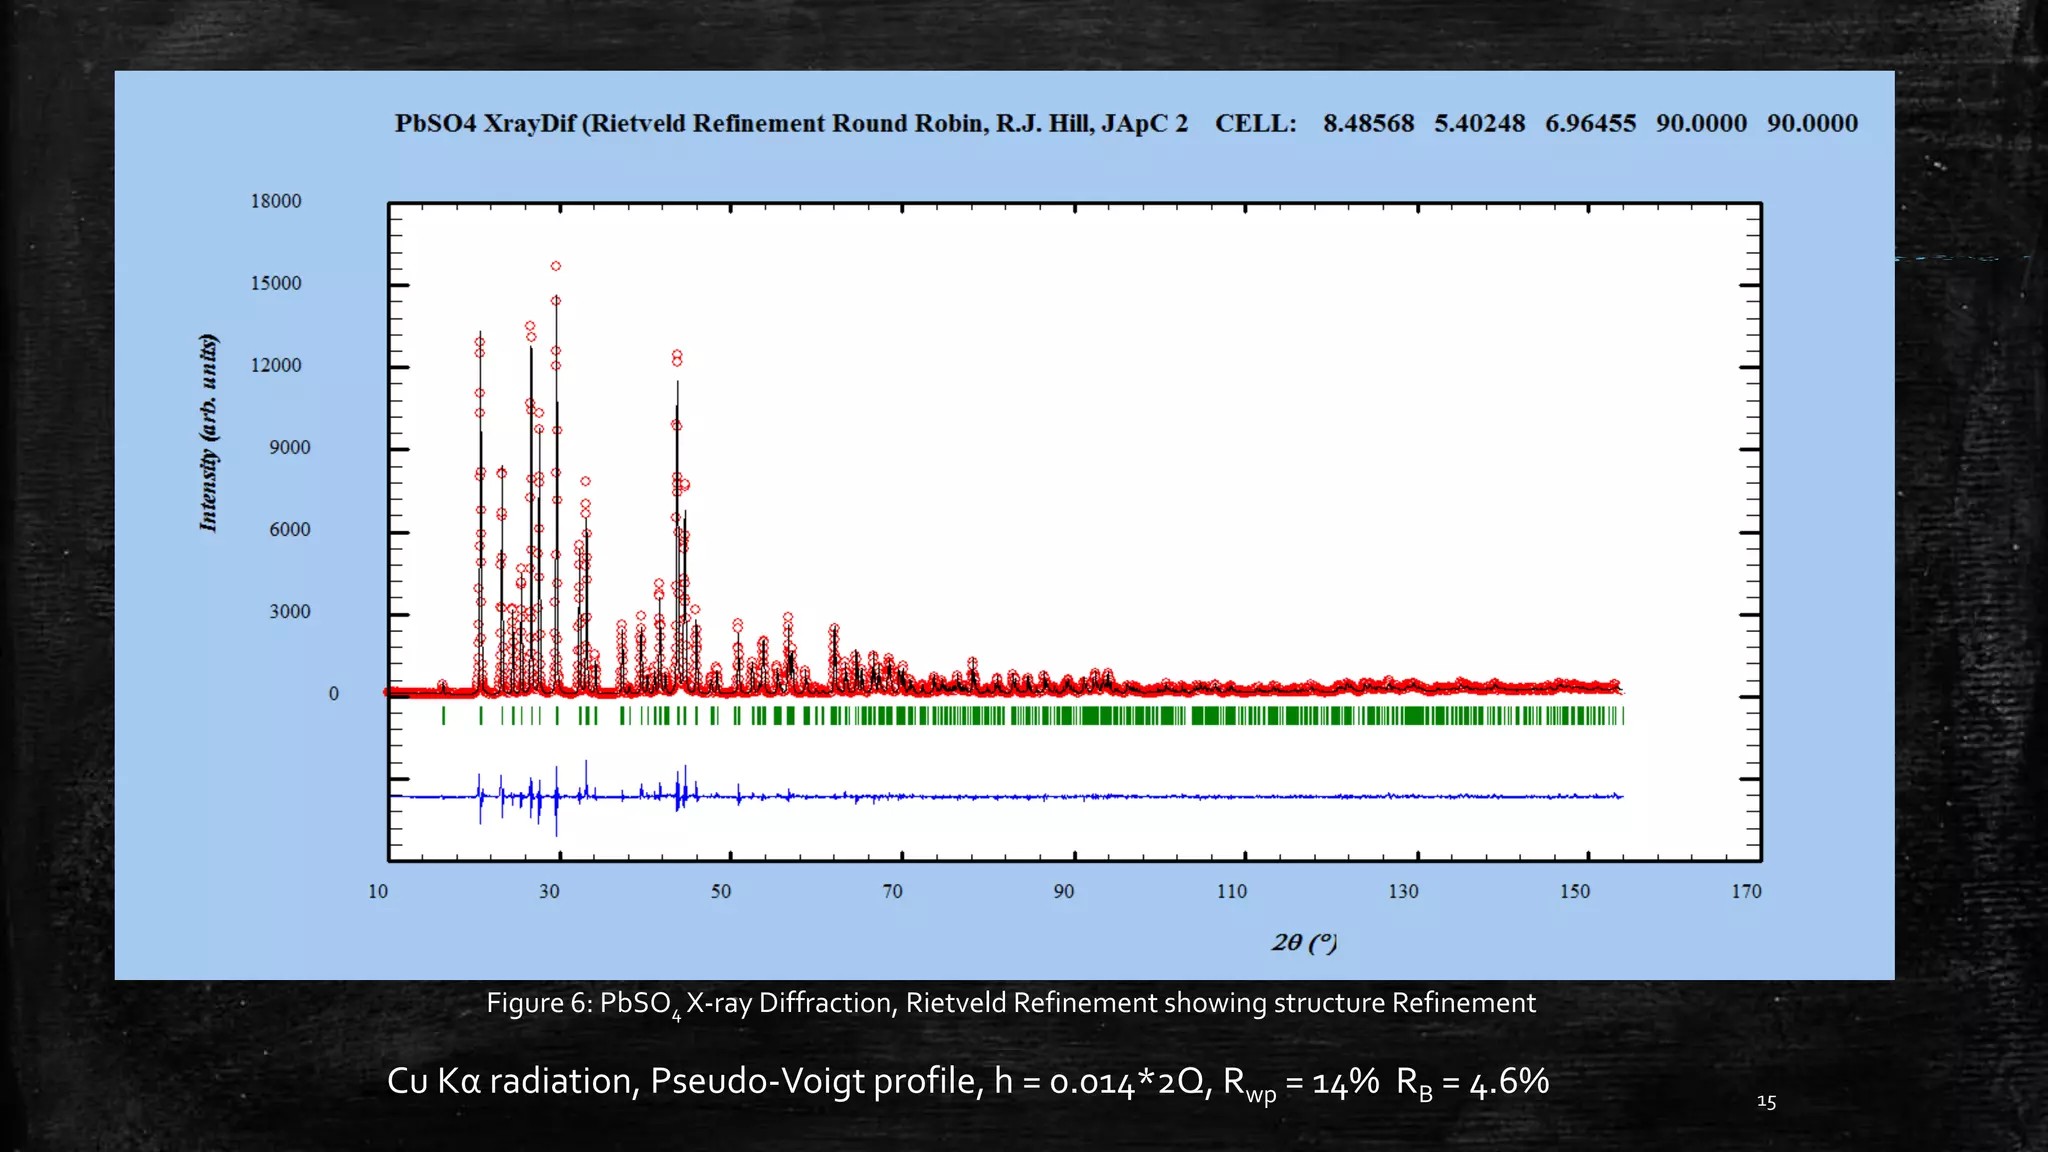
Task: Click the Intensity (arb. units) axis label
Action: [x=208, y=432]
